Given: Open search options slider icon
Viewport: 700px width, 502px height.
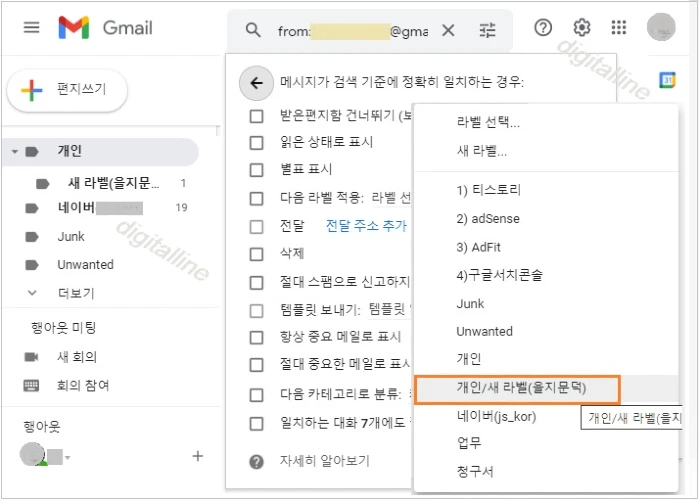Looking at the screenshot, I should (x=487, y=30).
